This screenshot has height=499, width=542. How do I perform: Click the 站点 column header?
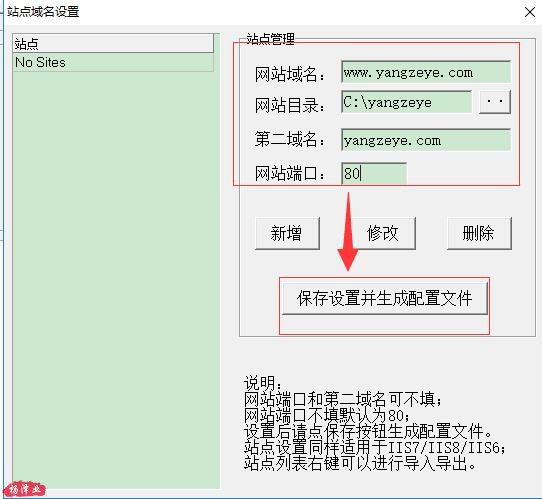pyautogui.click(x=113, y=44)
